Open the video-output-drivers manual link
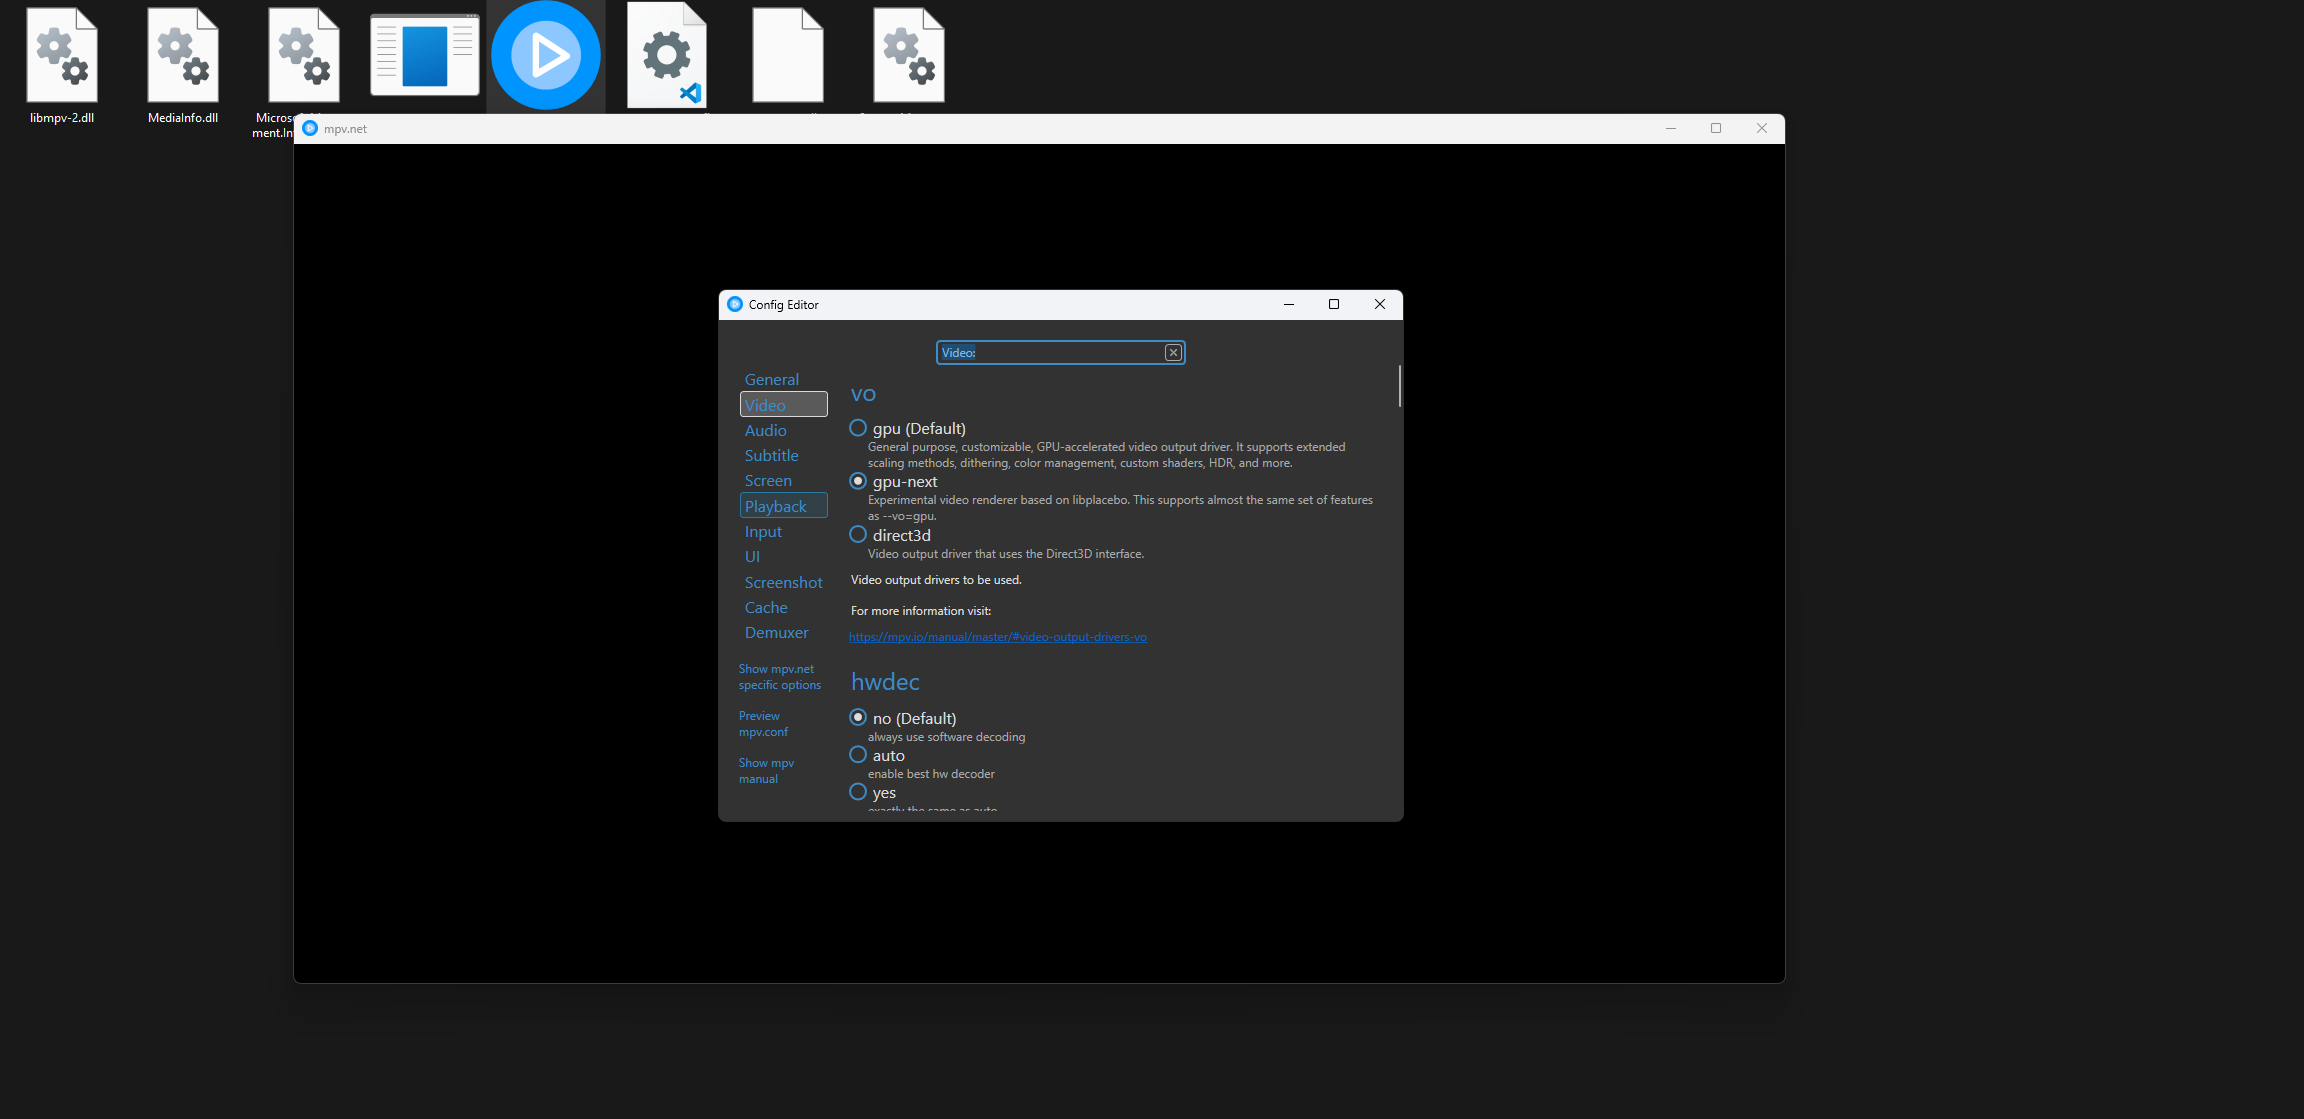 coord(997,637)
